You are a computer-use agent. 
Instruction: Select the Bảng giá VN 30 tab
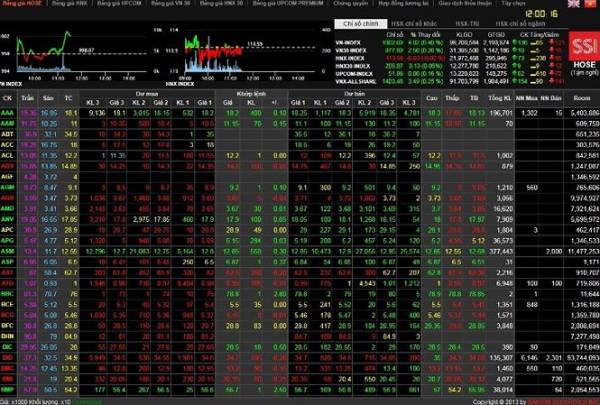point(169,4)
